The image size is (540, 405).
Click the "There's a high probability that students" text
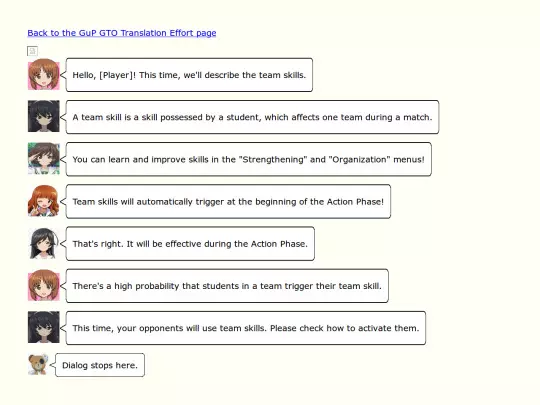(x=227, y=286)
